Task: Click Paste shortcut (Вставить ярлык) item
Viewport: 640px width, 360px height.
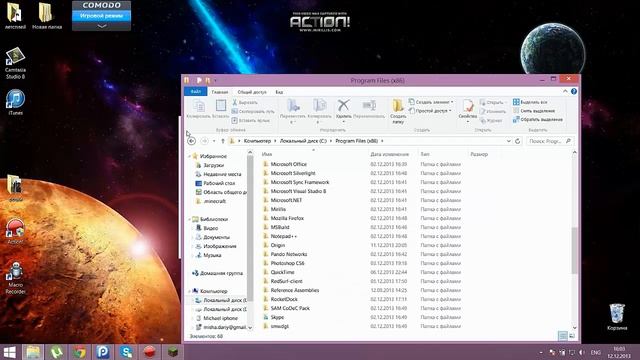Action: [x=251, y=120]
